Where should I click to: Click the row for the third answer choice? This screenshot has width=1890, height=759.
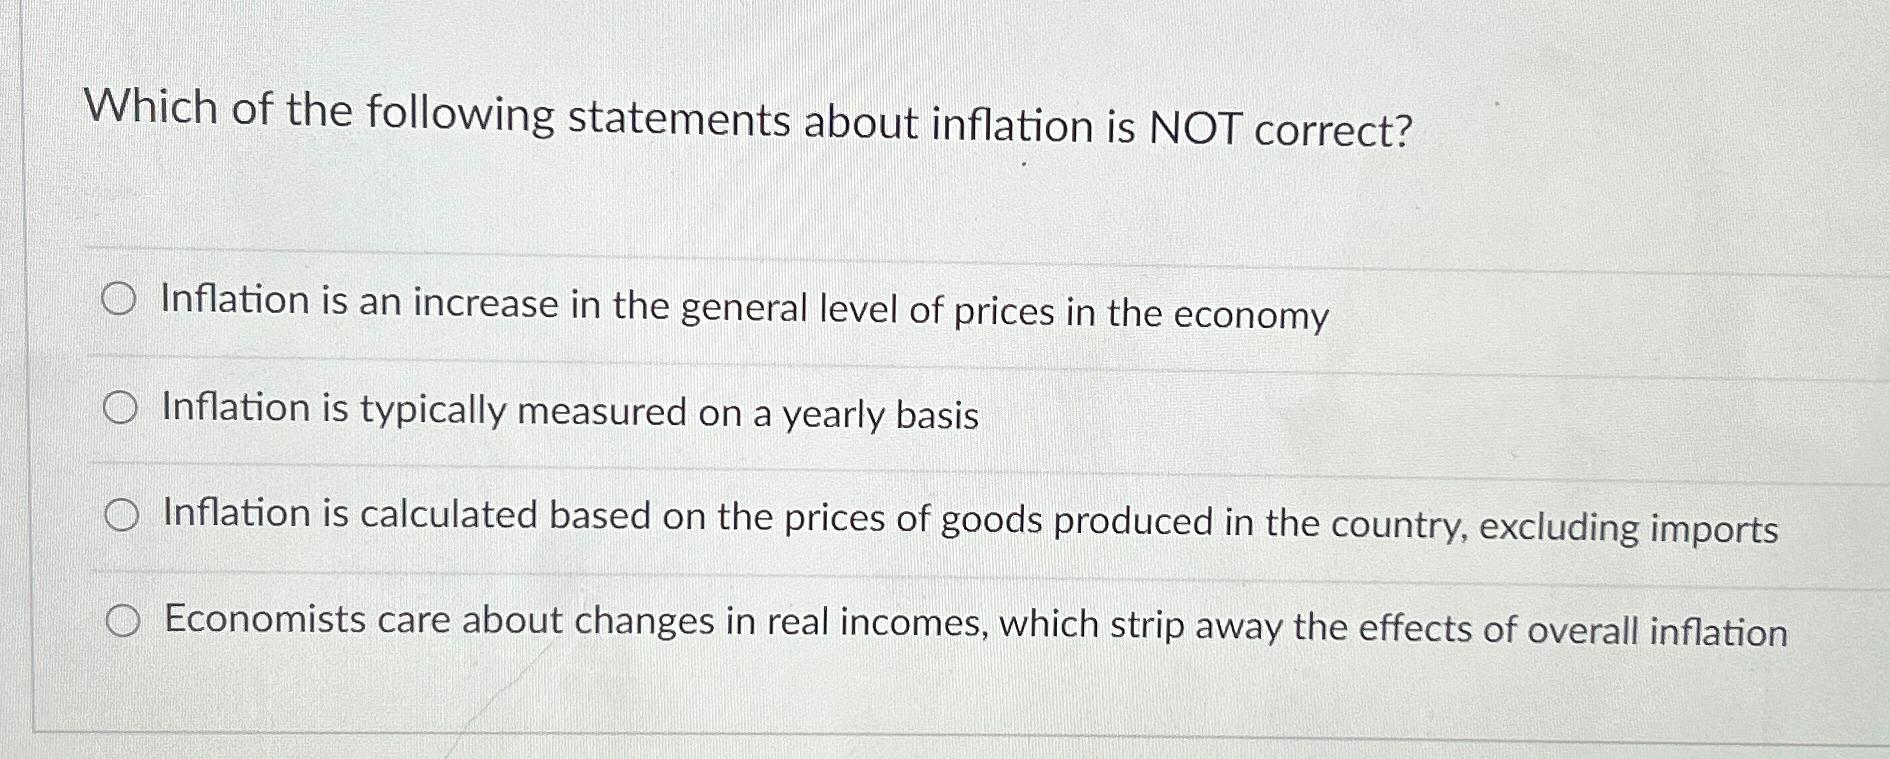click(900, 518)
